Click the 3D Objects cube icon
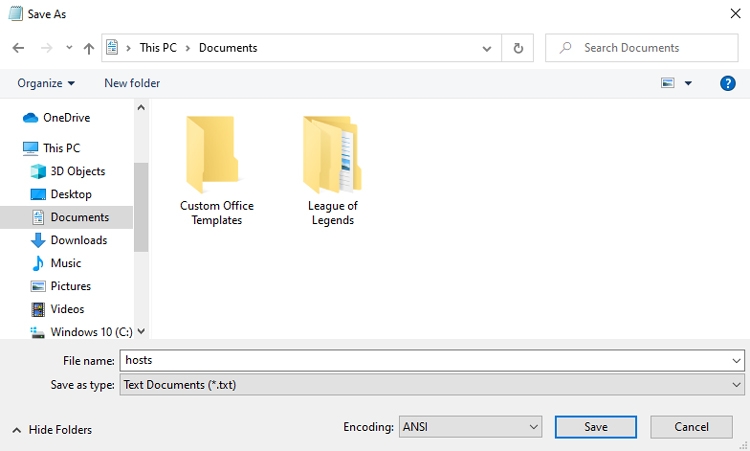The width and height of the screenshot is (750, 451). [38, 171]
